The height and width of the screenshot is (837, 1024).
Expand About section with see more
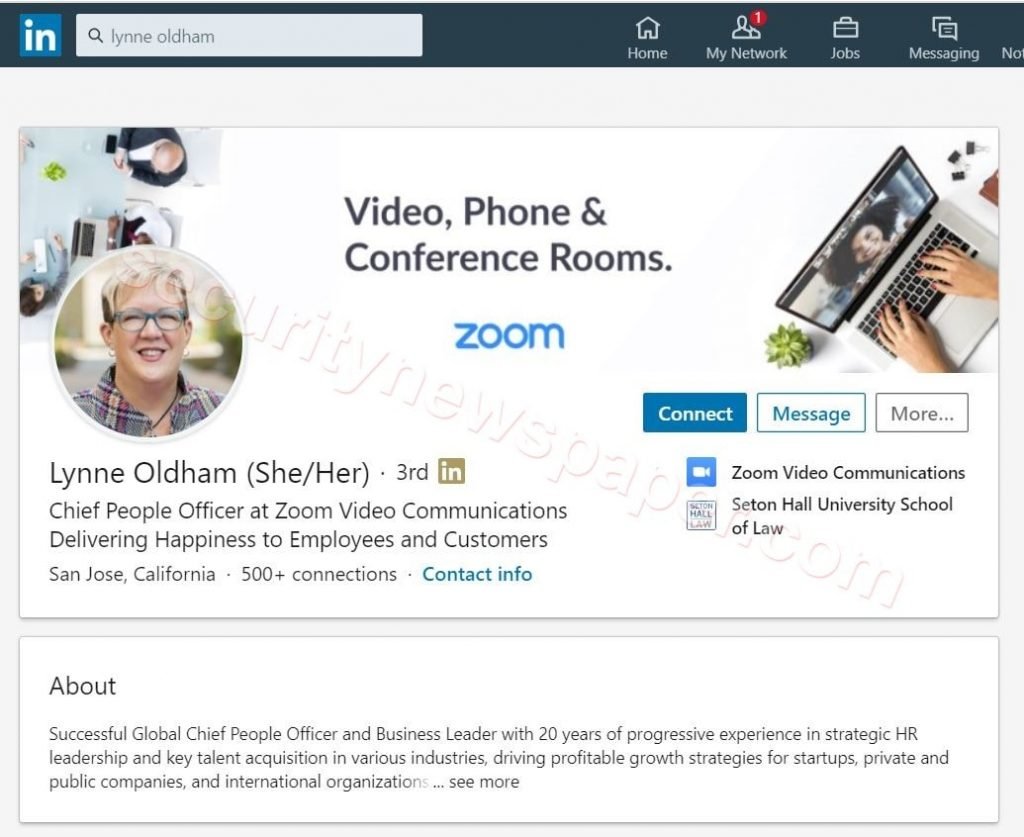click(484, 782)
